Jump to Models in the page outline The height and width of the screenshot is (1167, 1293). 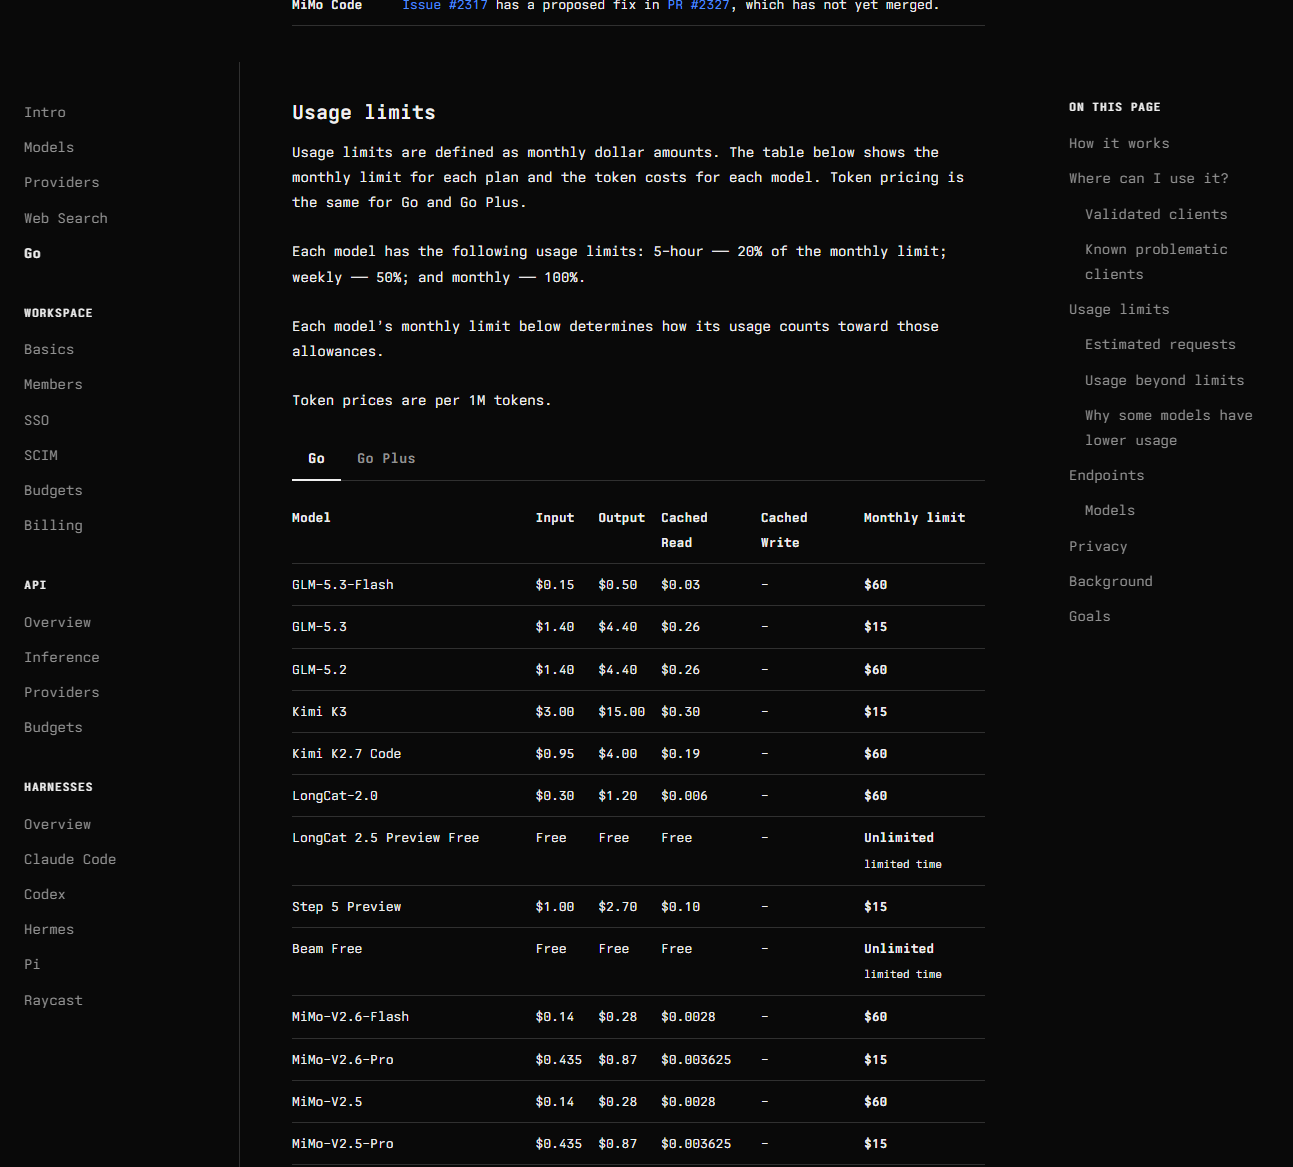tap(1110, 510)
